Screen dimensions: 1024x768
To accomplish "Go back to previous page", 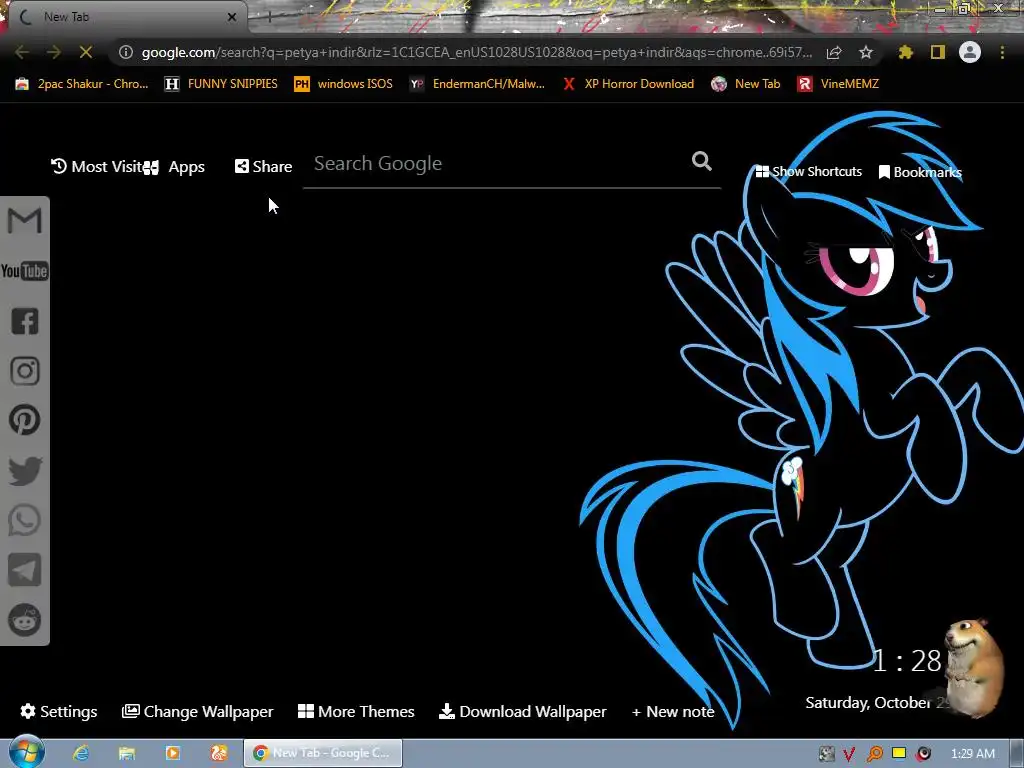I will (22, 52).
